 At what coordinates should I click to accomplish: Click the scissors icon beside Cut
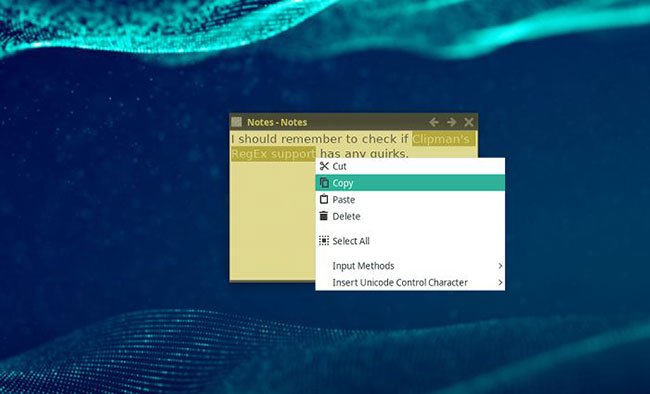coord(324,166)
